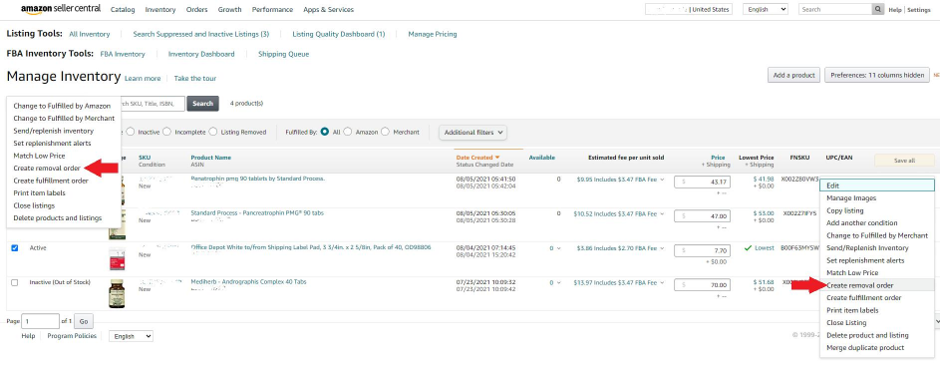Viewport: 940px width, 366px height.
Task: Click the Add a product button
Action: (x=794, y=75)
